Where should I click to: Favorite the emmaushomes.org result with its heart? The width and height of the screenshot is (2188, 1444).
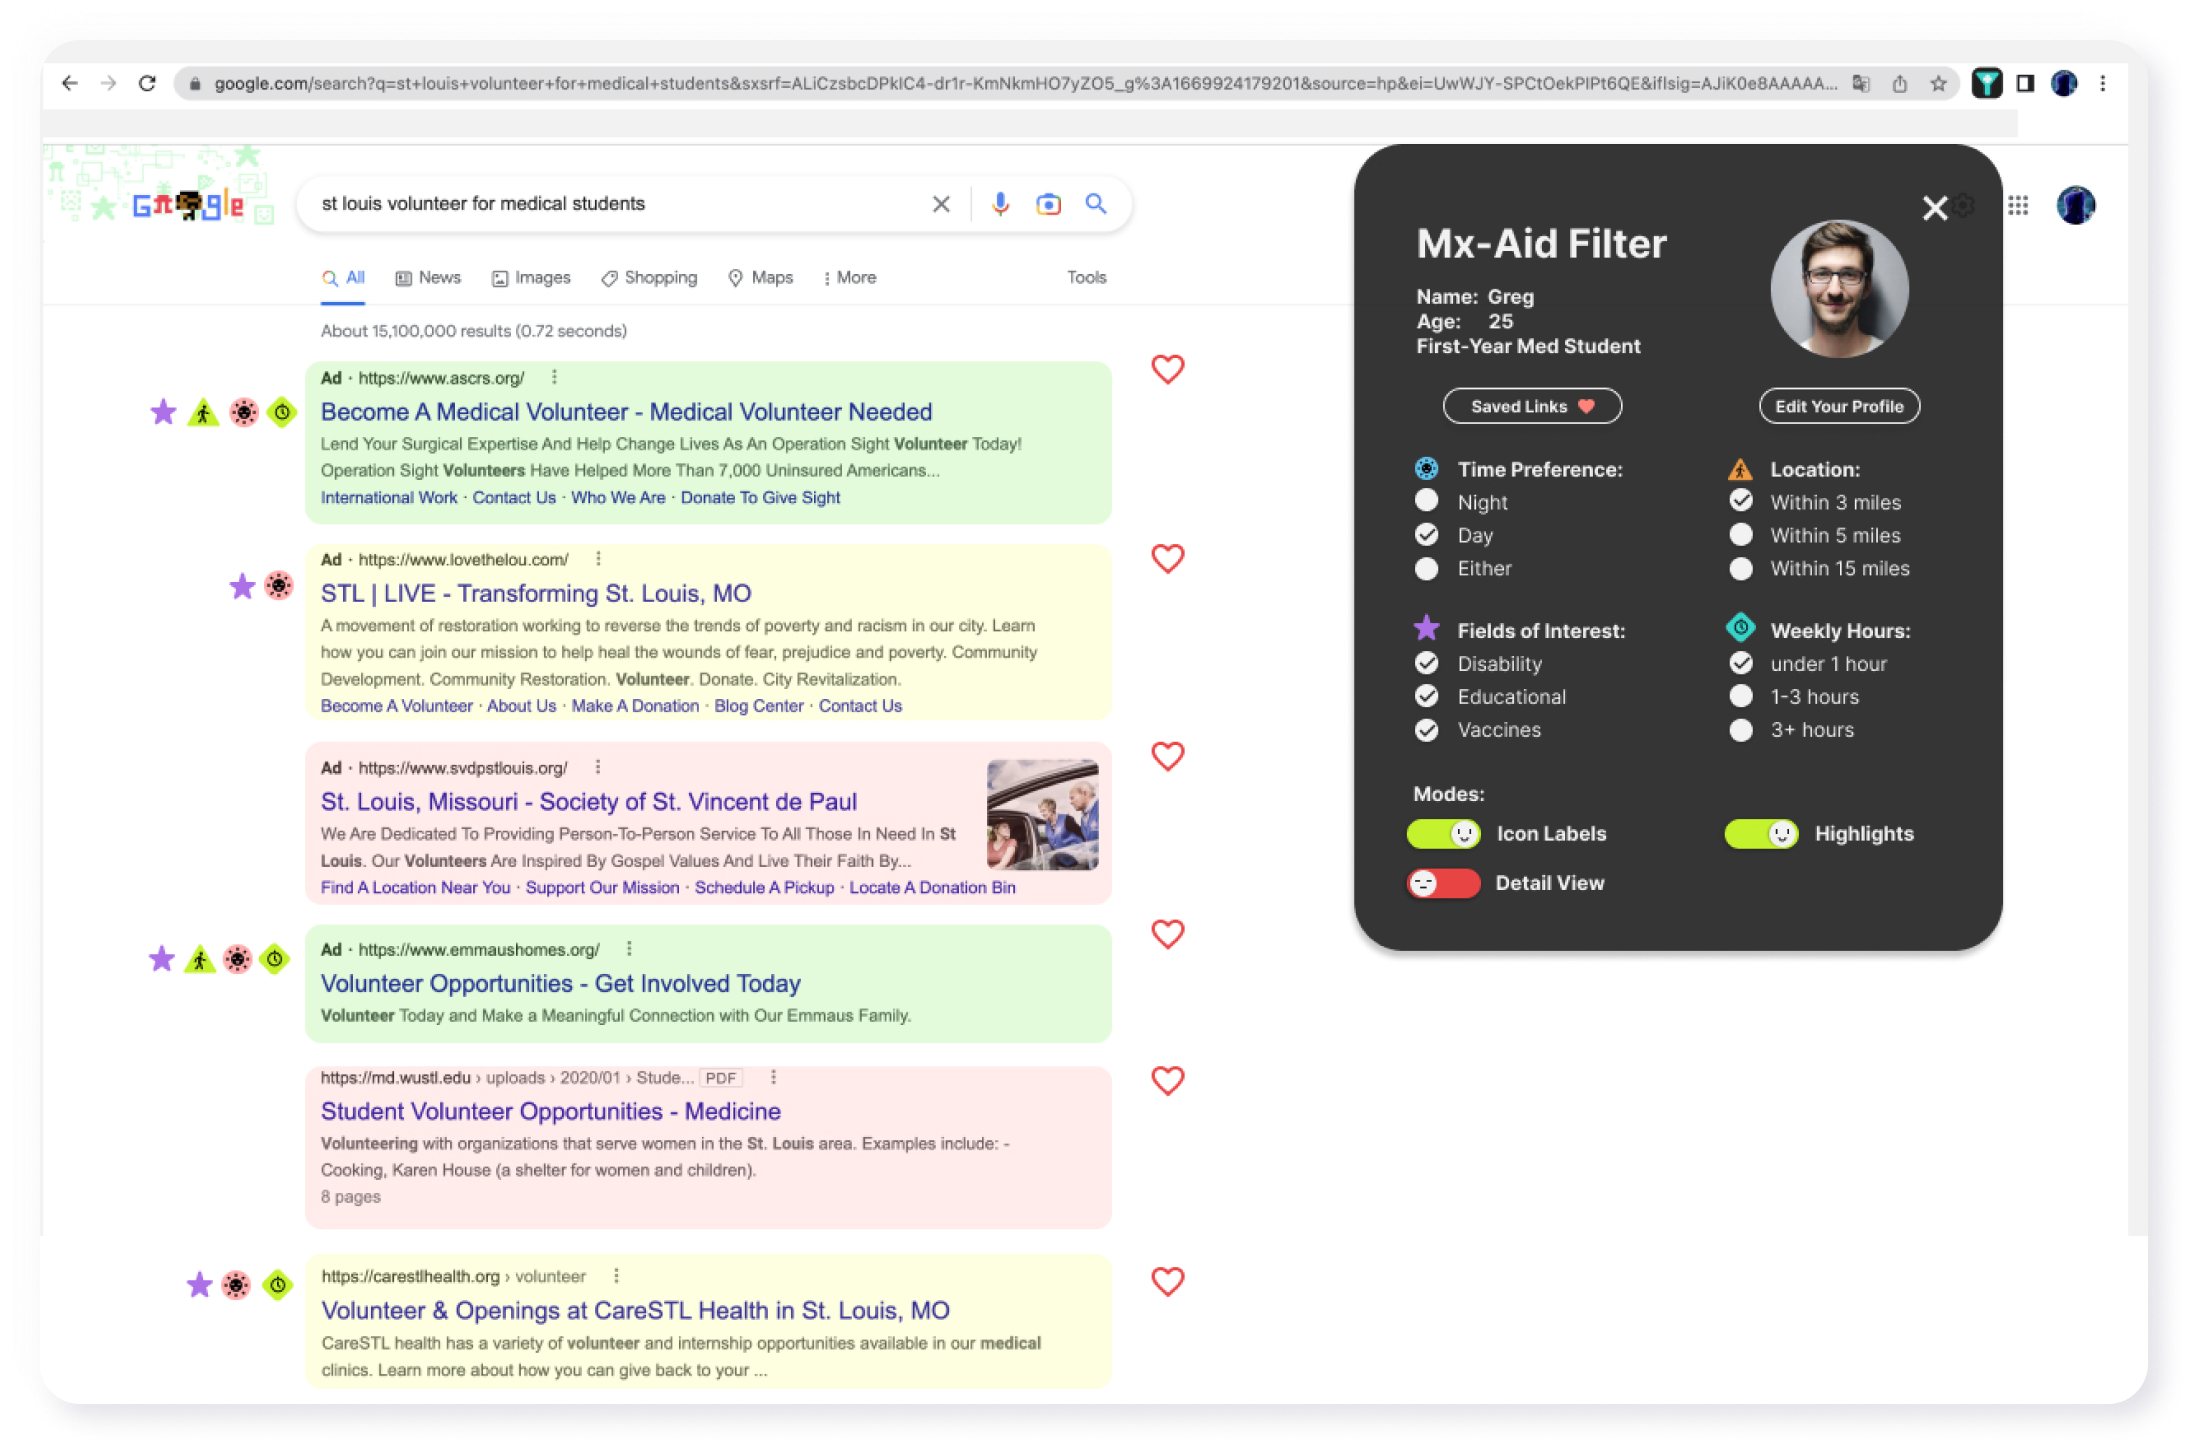pyautogui.click(x=1167, y=934)
